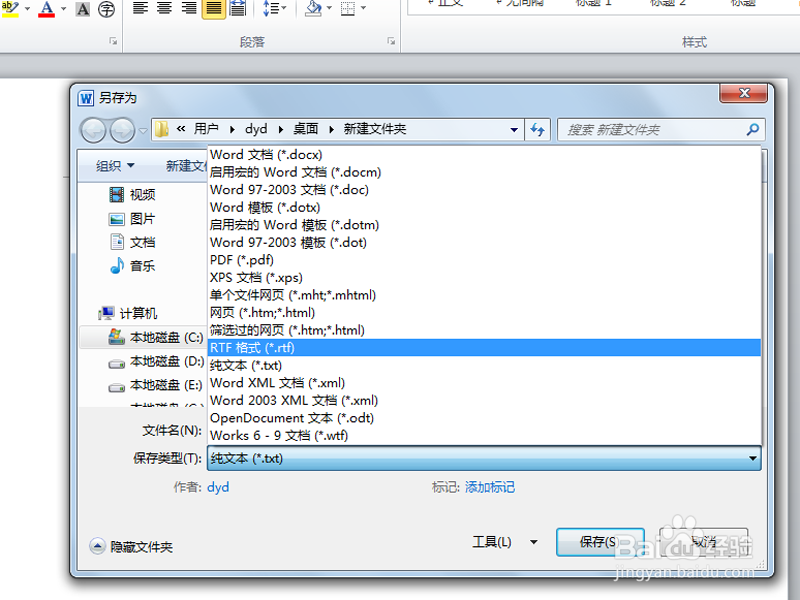The width and height of the screenshot is (800, 600).
Task: Click the enclosed character icon
Action: pos(106,9)
